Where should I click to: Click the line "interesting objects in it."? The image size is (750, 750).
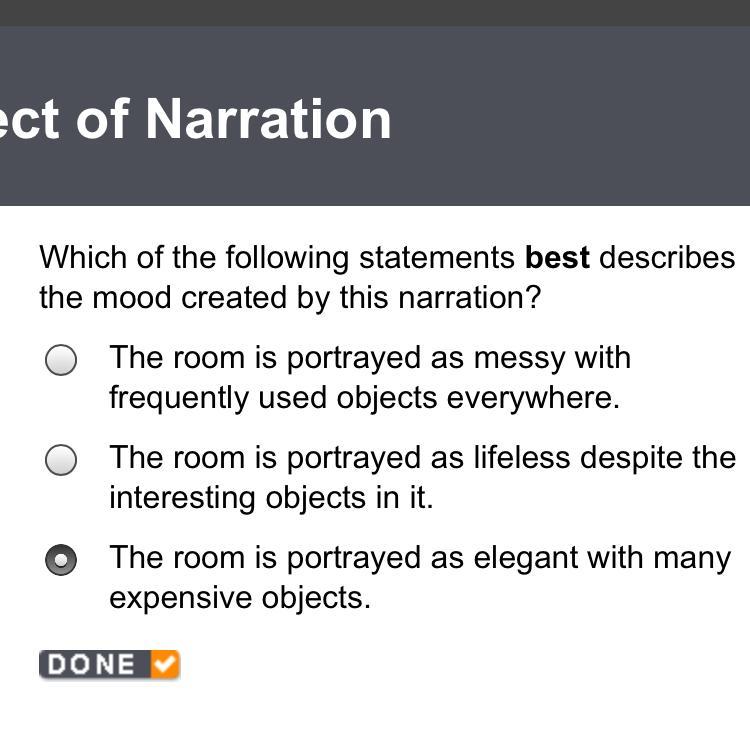(x=271, y=498)
